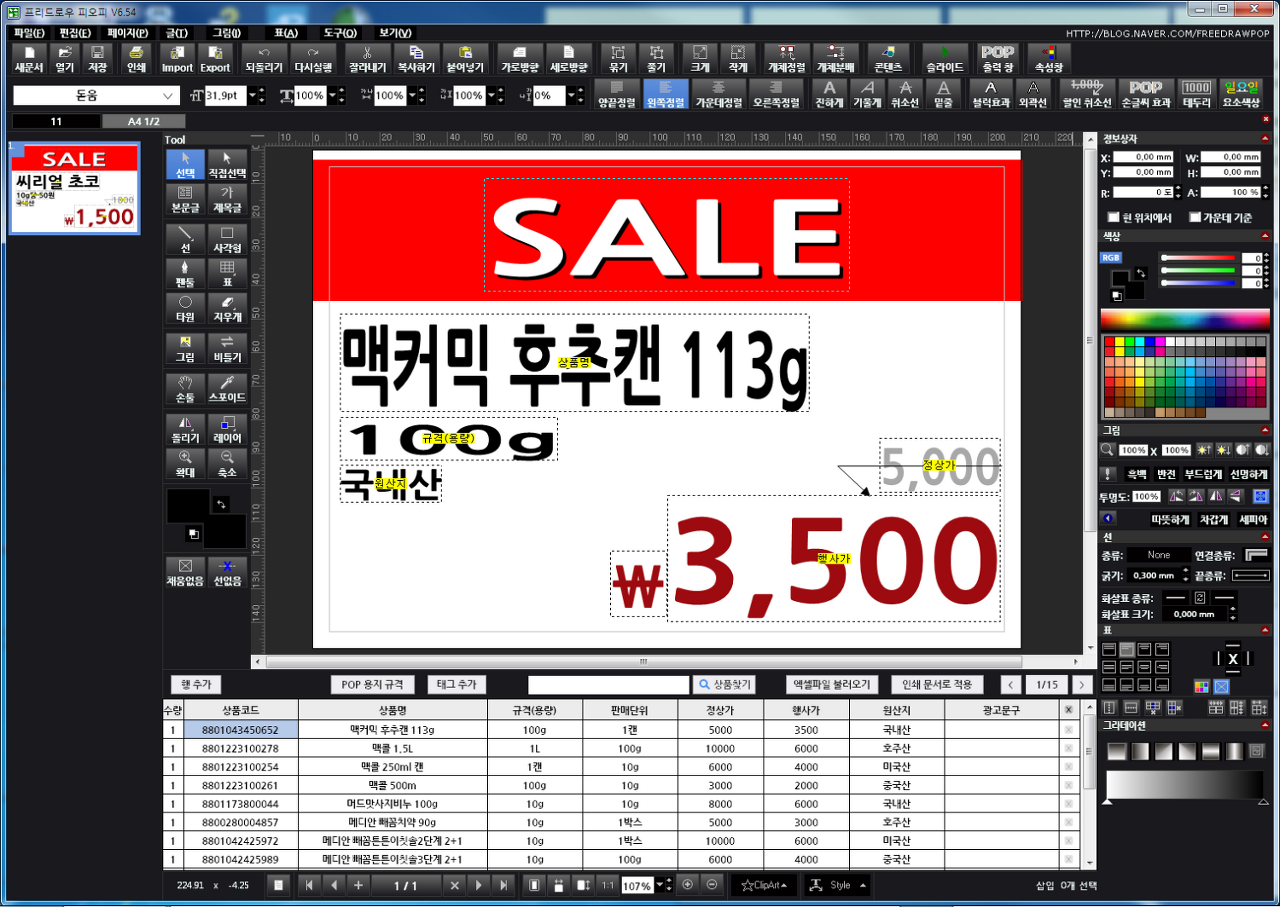The width and height of the screenshot is (1280, 907).
Task: Click the 인쇄 print icon
Action: pos(136,59)
